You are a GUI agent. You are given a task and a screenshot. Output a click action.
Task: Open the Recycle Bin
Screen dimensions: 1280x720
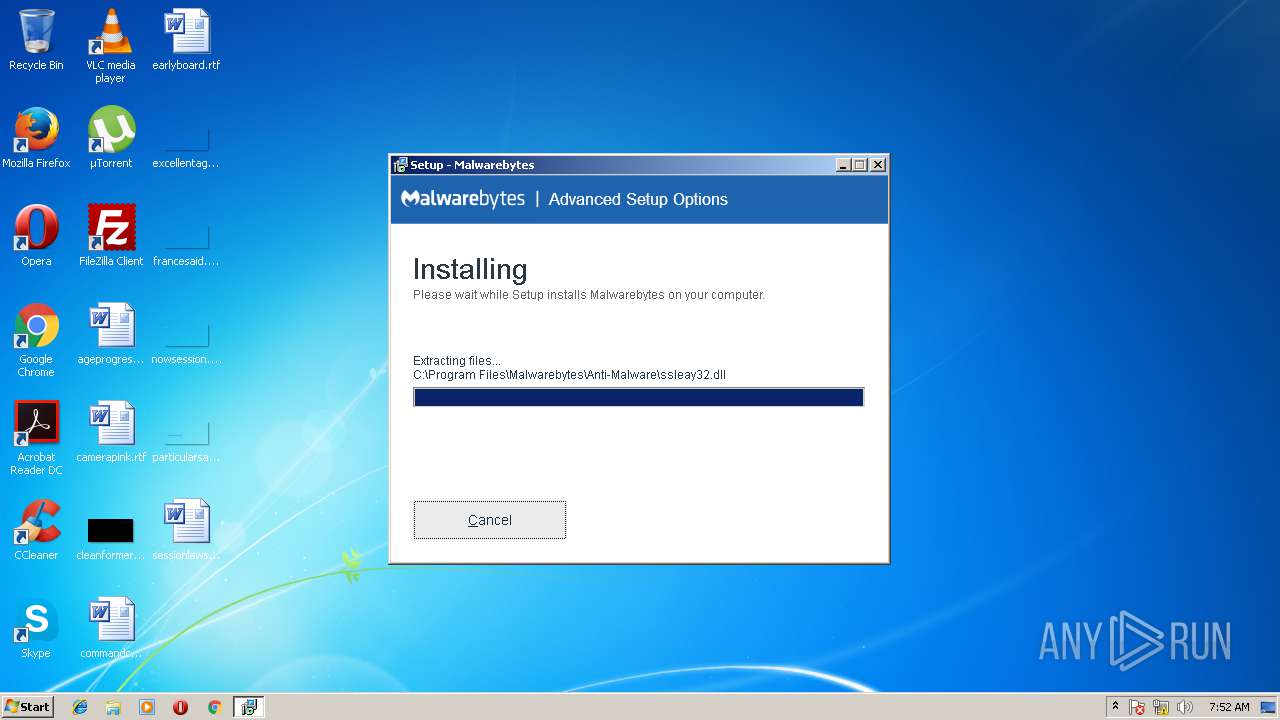(36, 40)
